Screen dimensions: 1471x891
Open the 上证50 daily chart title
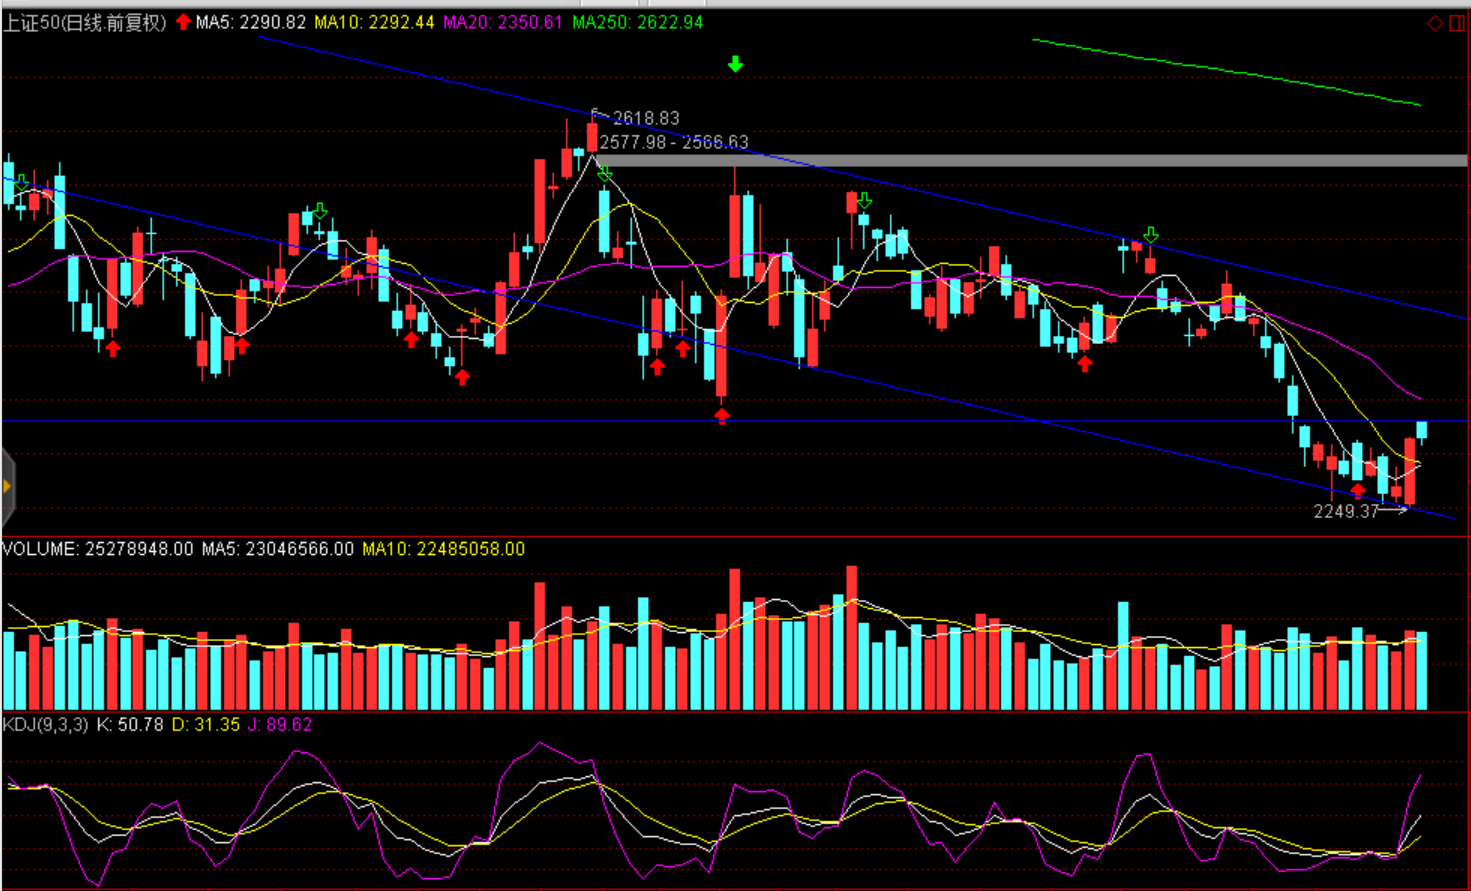(84, 22)
